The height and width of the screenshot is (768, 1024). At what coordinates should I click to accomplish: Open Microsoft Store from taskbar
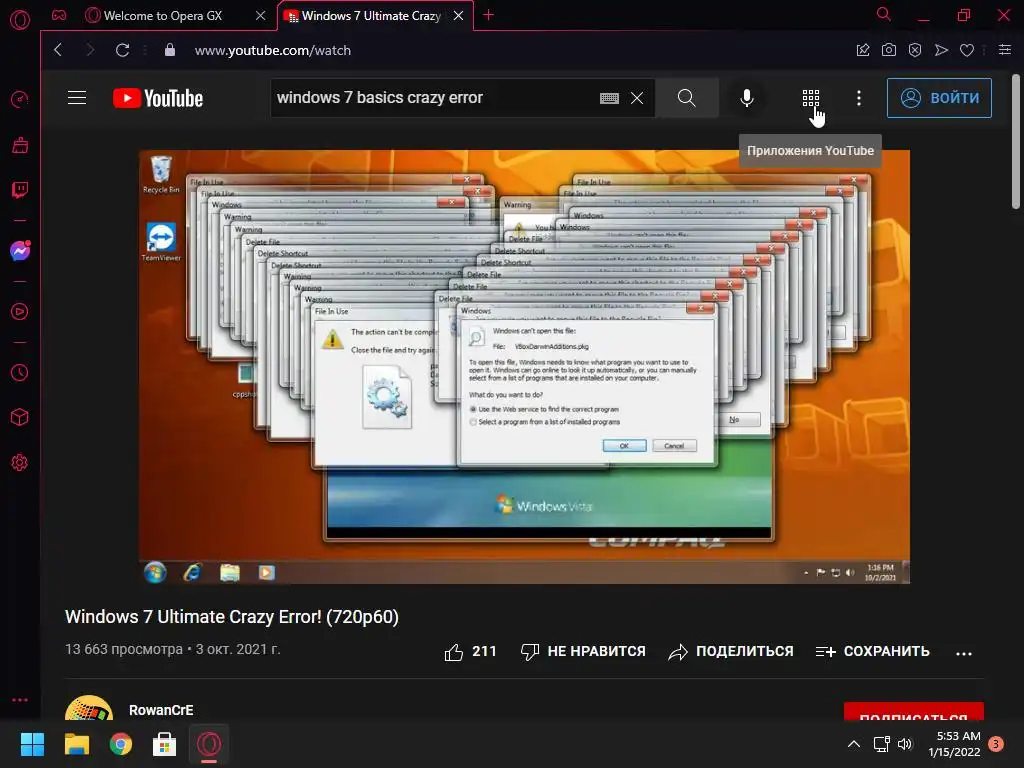click(x=165, y=744)
